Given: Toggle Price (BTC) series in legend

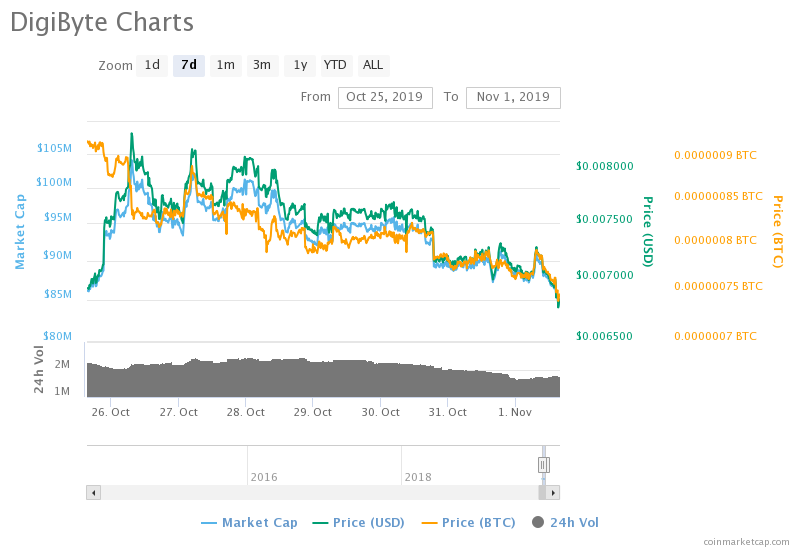Looking at the screenshot, I should pyautogui.click(x=468, y=522).
